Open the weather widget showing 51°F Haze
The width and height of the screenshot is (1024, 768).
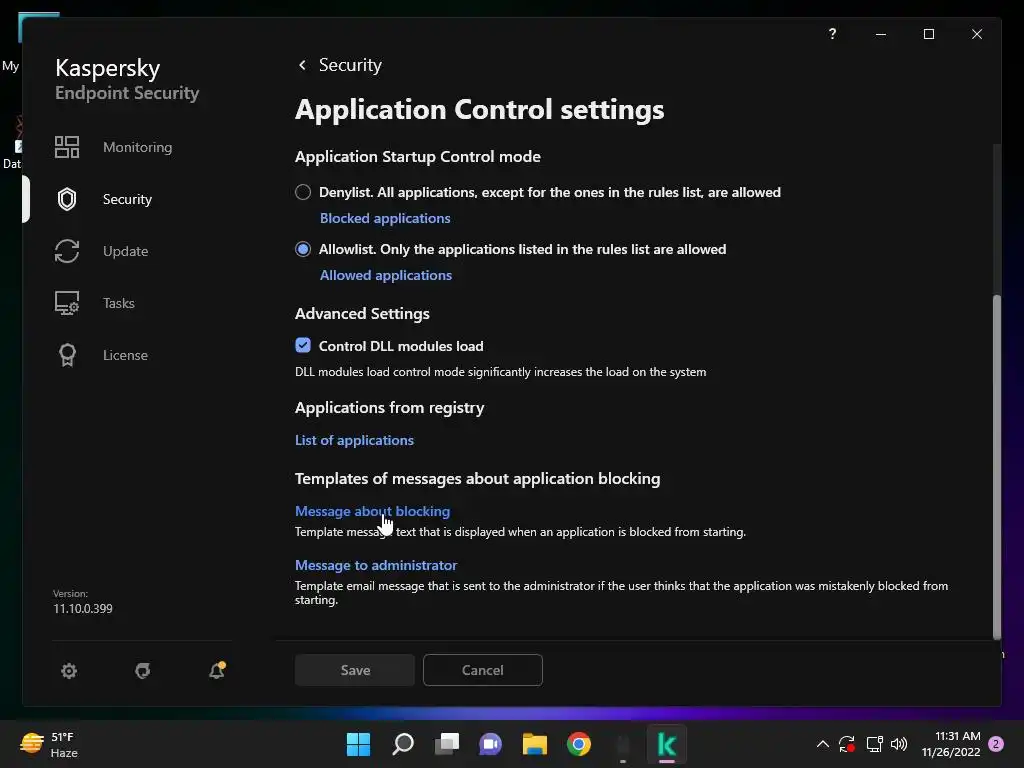coord(49,744)
